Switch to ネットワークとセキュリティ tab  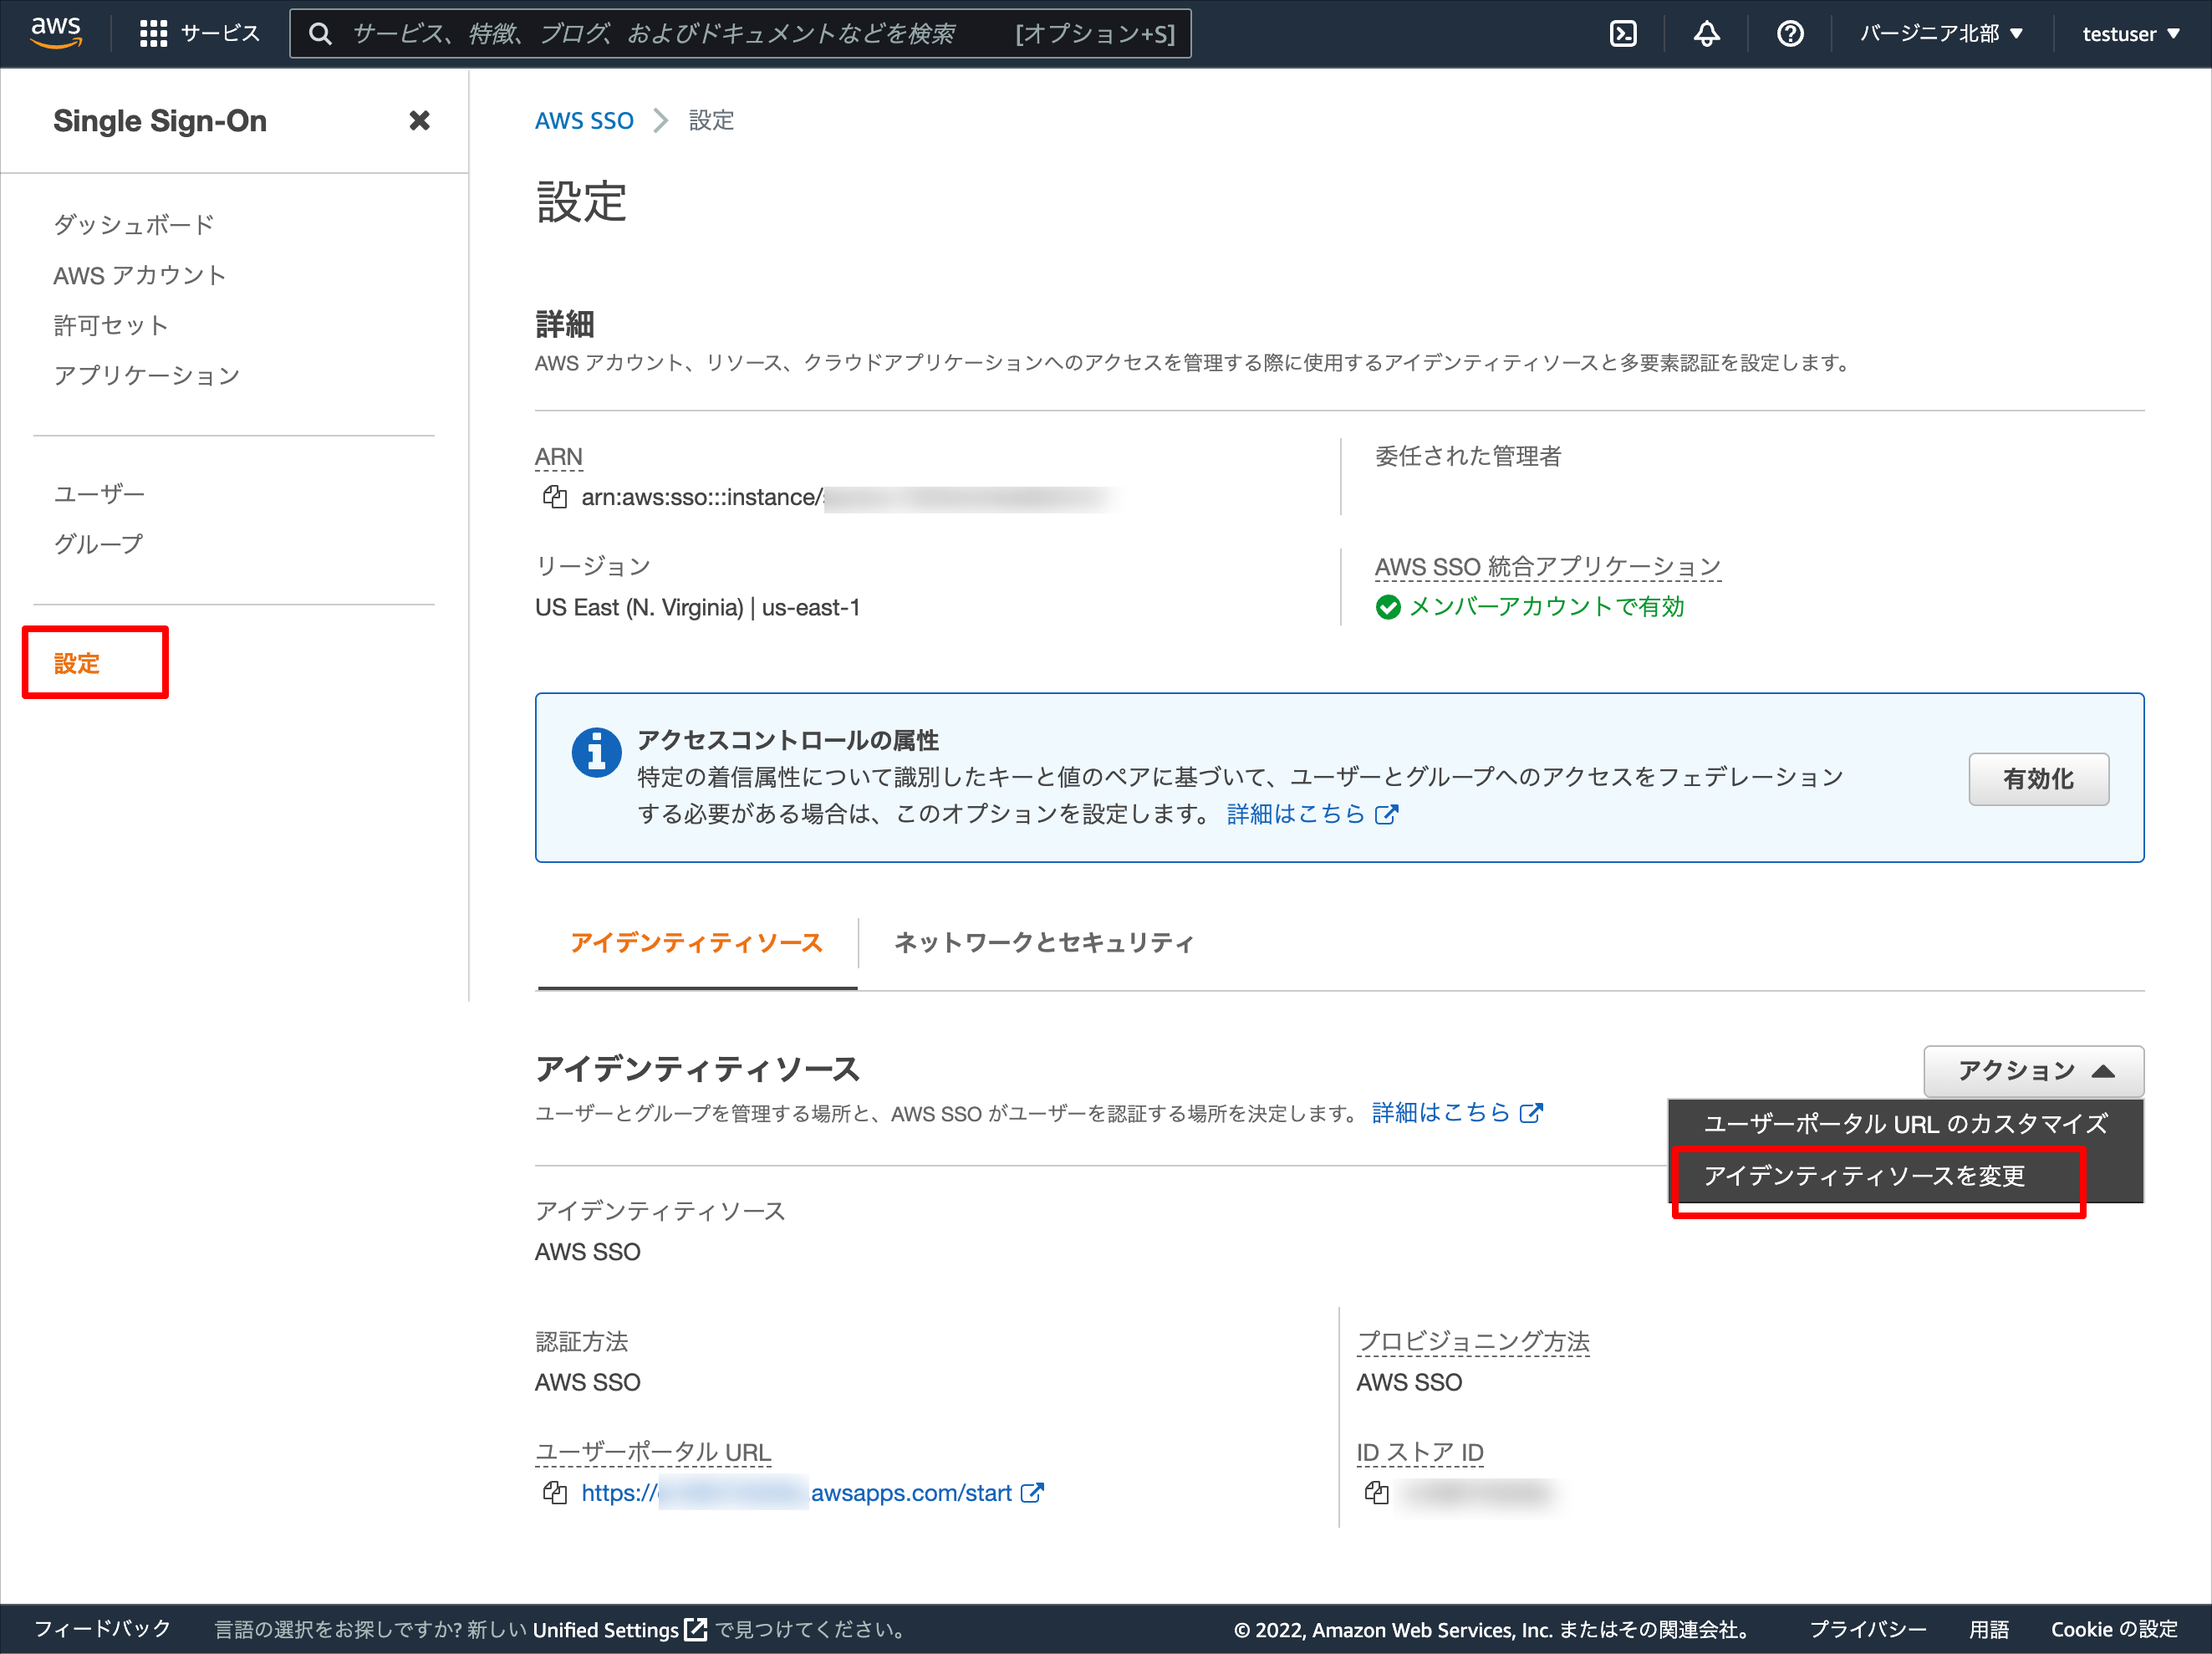pyautogui.click(x=1043, y=942)
